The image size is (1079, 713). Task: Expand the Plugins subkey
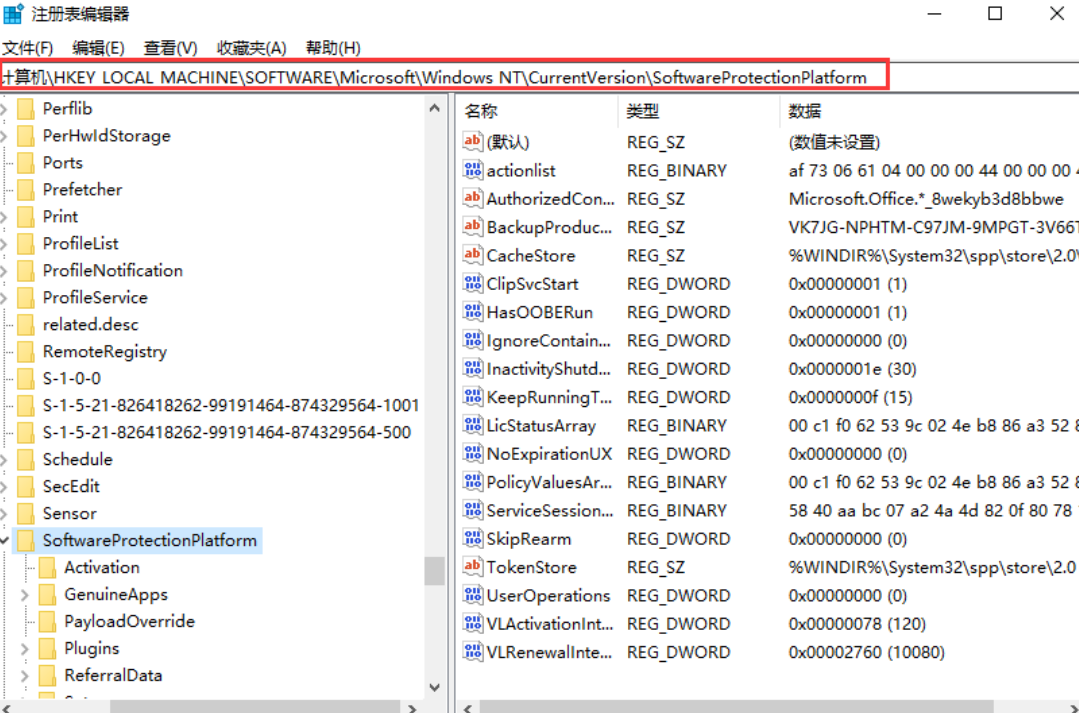click(x=25, y=649)
